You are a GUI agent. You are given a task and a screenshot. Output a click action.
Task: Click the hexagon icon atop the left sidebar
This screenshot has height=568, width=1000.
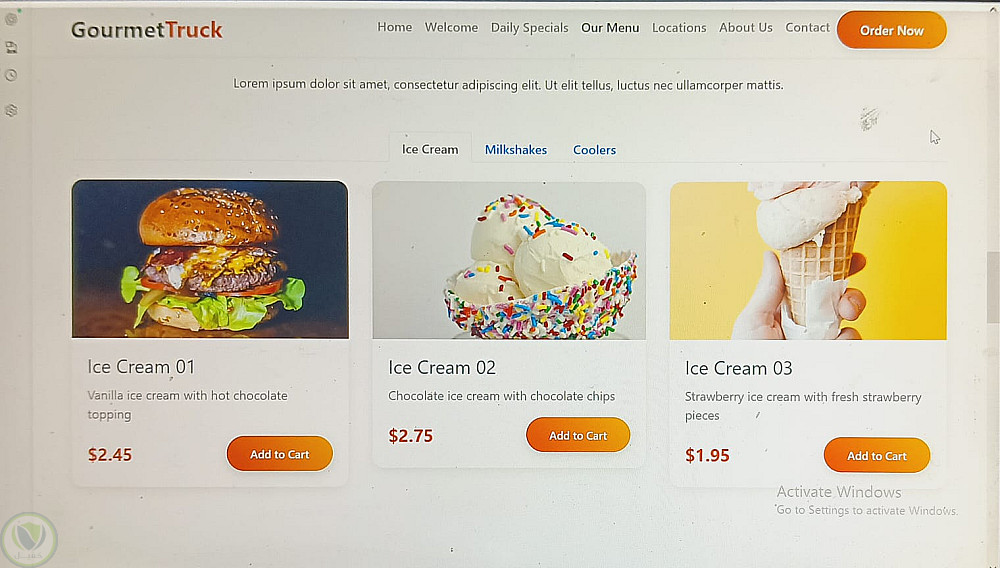pyautogui.click(x=11, y=19)
